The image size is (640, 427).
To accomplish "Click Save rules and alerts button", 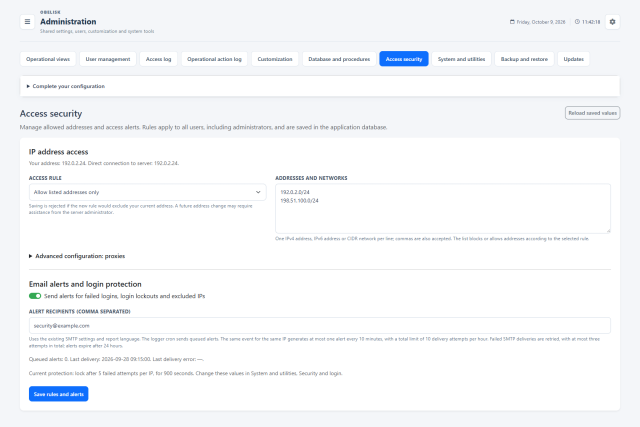I will coord(58,394).
